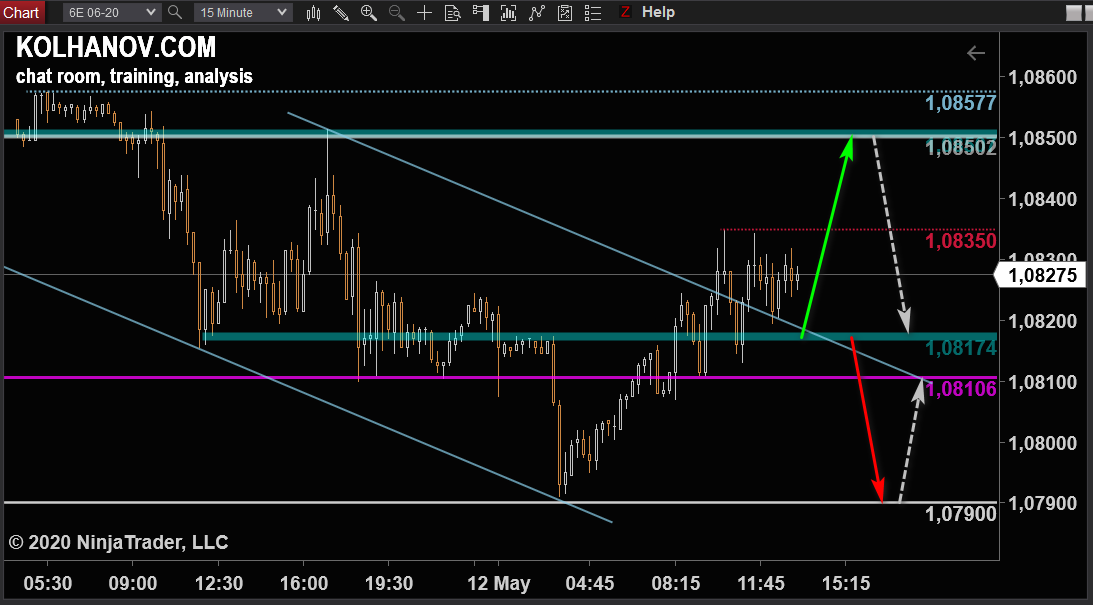Activate the Zoom In magnifier tool
The image size is (1093, 605).
click(369, 13)
